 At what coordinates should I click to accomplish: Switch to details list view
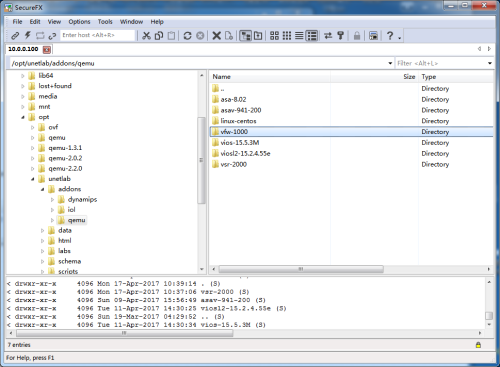(x=312, y=35)
